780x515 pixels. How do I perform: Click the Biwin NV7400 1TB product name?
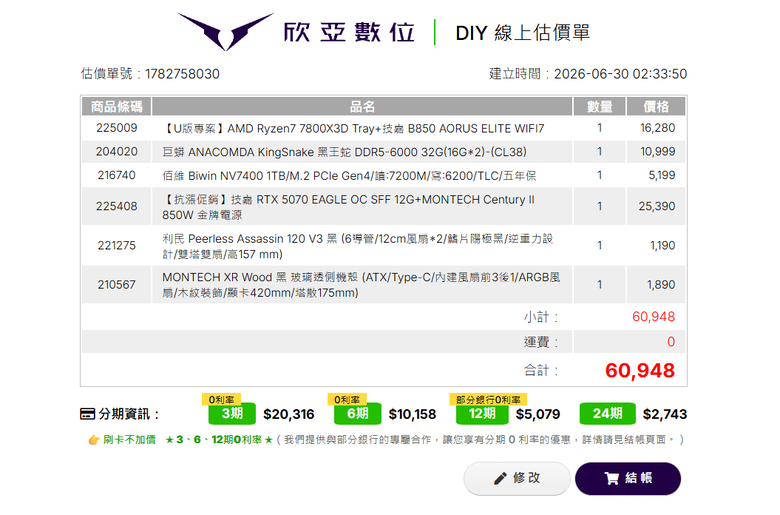point(349,176)
